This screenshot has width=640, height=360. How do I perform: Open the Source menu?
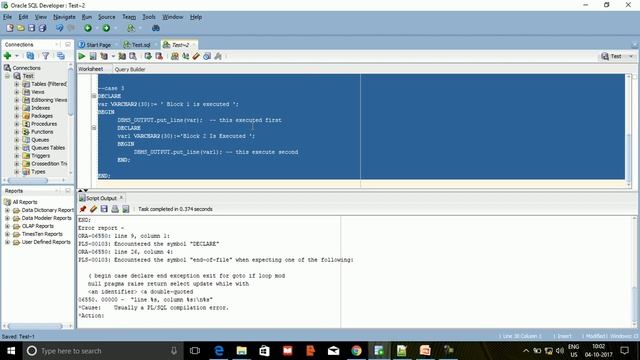(x=107, y=17)
